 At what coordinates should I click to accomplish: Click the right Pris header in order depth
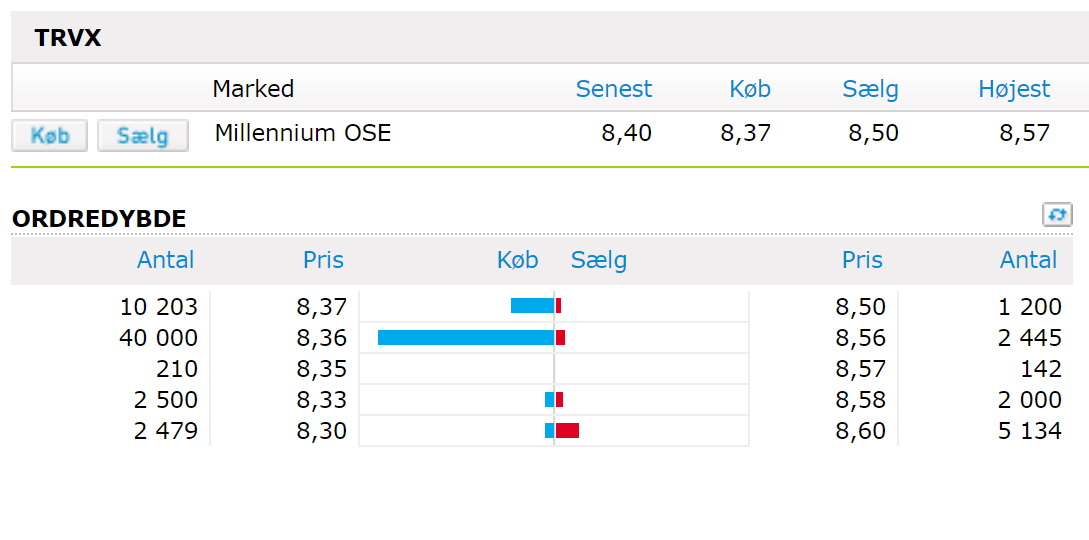(863, 260)
